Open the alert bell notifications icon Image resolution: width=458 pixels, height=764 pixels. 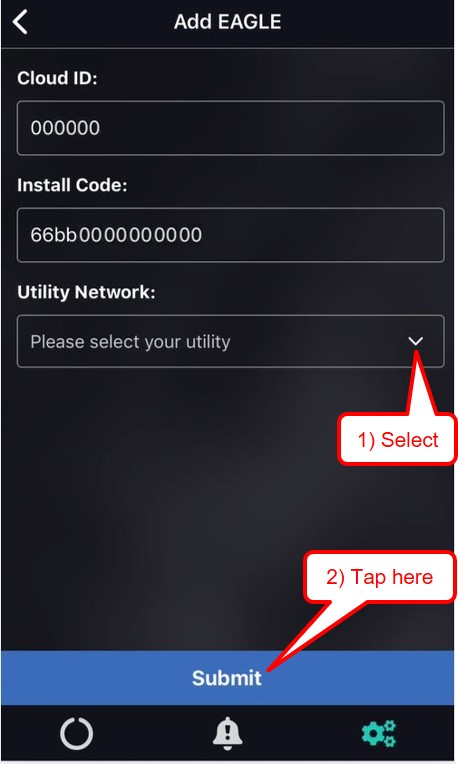click(x=227, y=733)
